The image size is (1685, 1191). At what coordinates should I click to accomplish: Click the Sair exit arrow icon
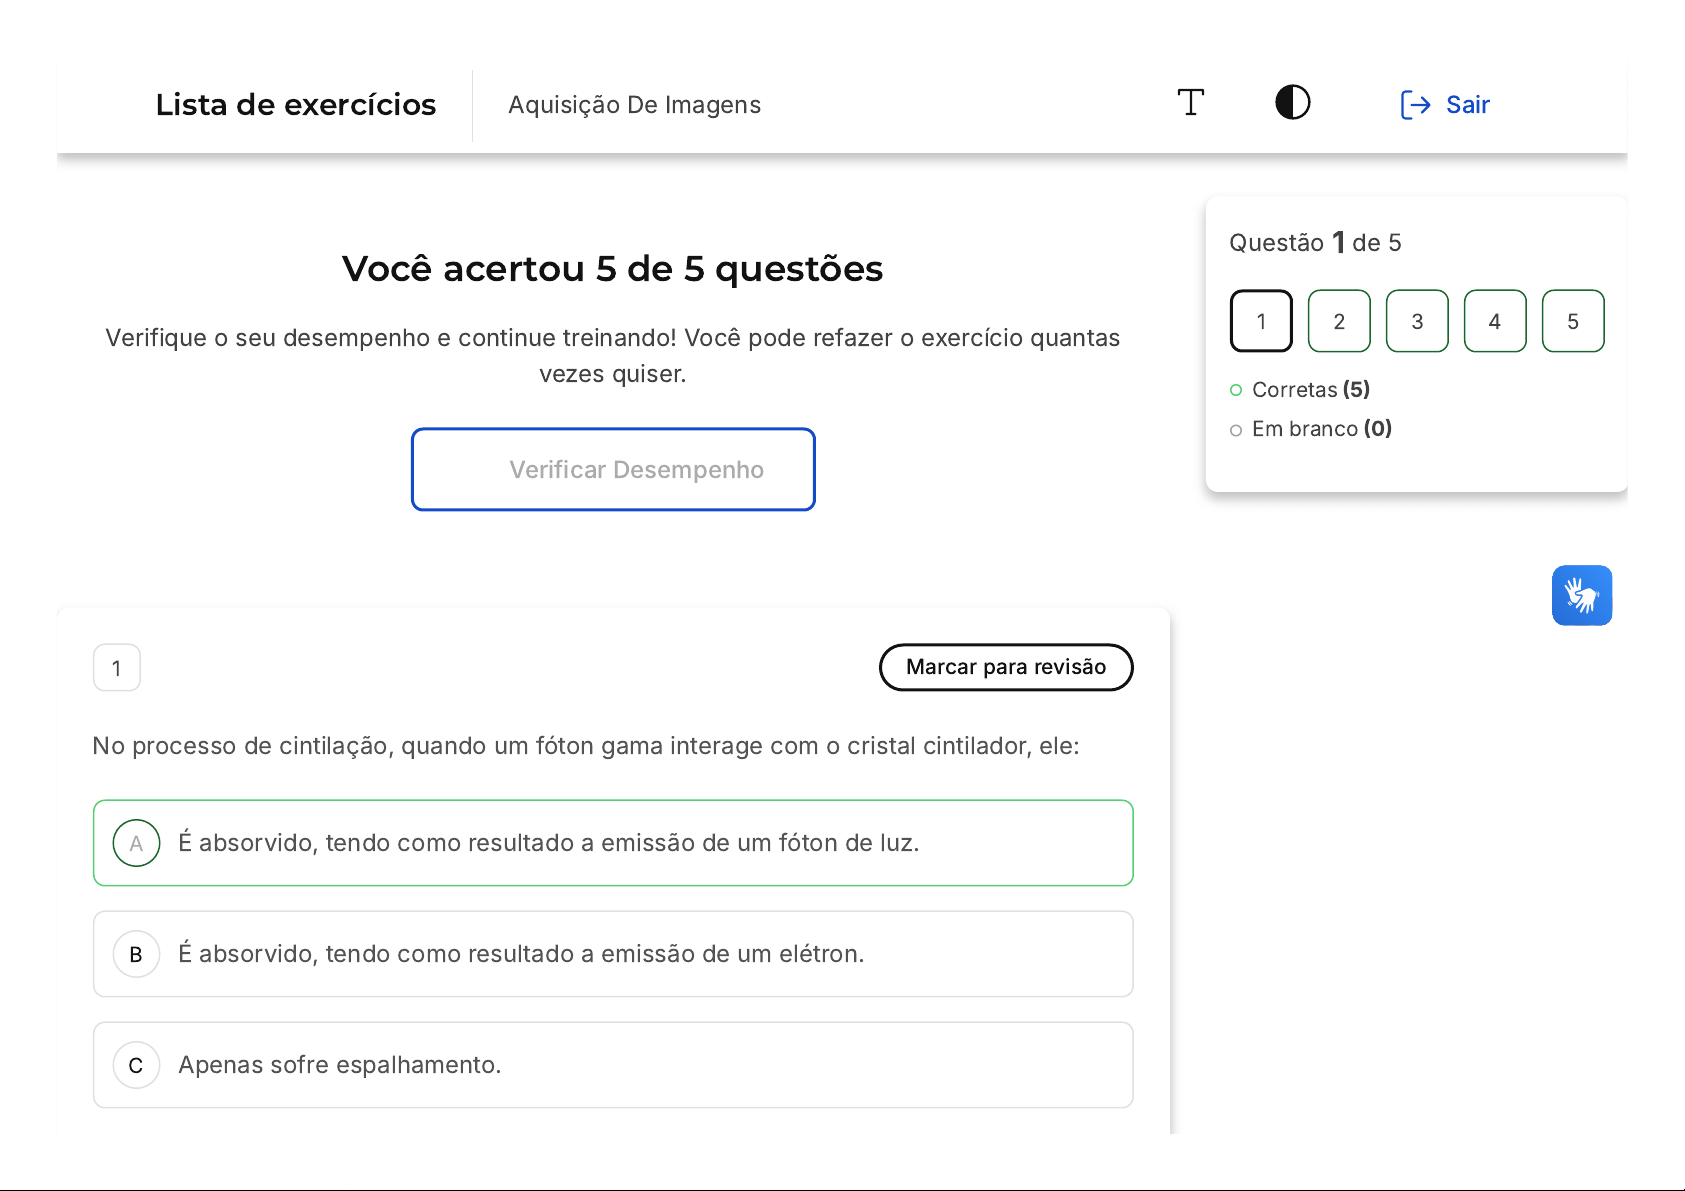click(x=1415, y=105)
